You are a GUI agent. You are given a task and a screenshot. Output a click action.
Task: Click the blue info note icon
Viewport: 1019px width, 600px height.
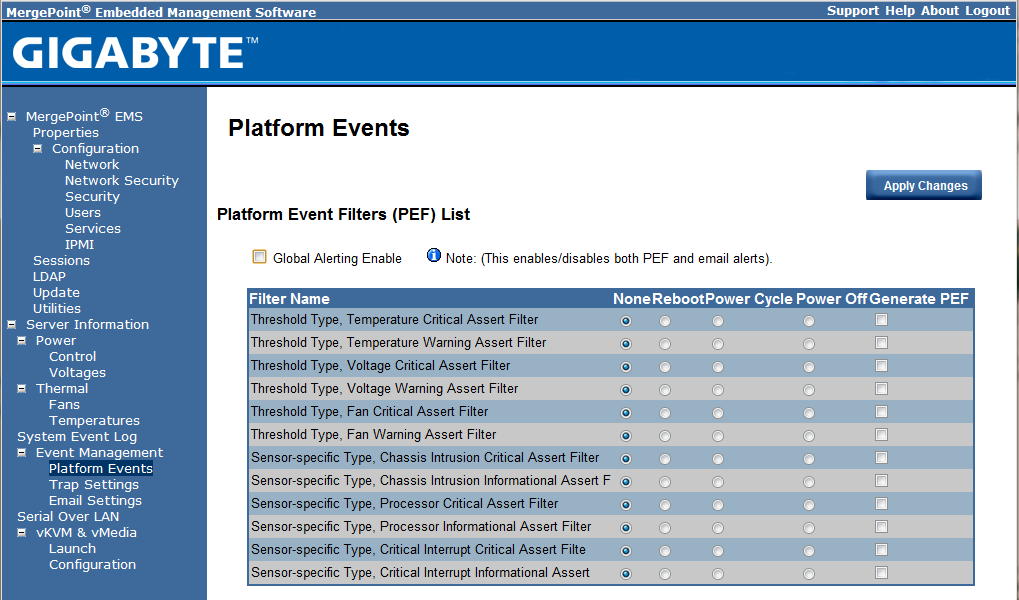click(433, 256)
